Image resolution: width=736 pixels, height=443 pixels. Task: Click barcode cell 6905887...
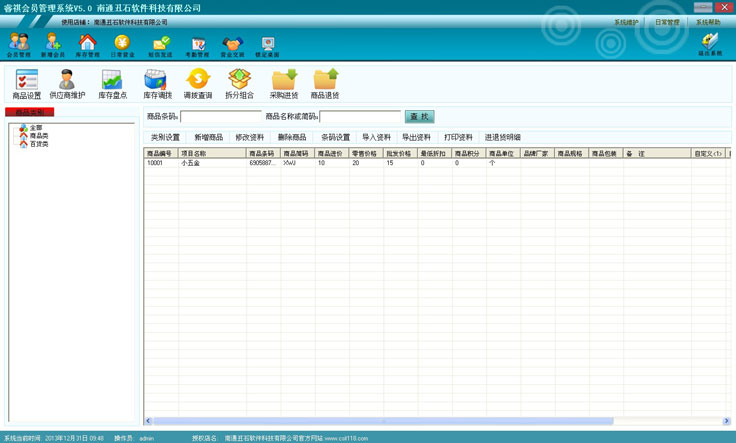(263, 163)
